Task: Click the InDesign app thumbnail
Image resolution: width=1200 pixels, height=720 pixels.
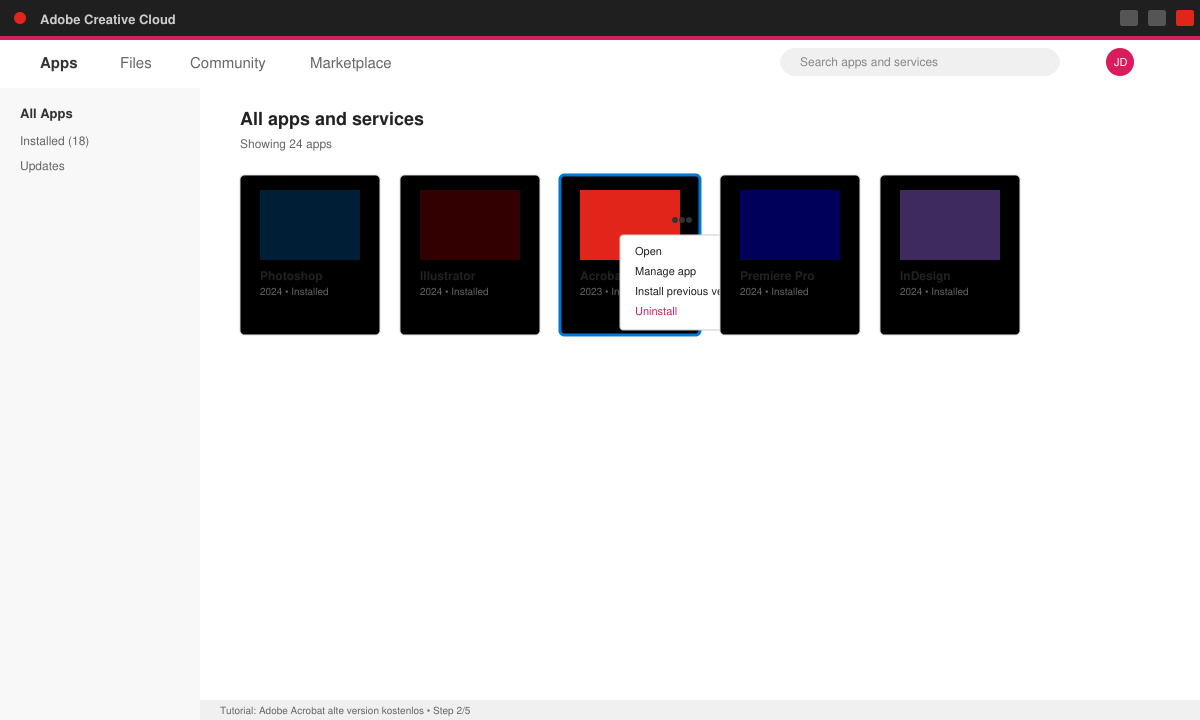Action: point(950,225)
